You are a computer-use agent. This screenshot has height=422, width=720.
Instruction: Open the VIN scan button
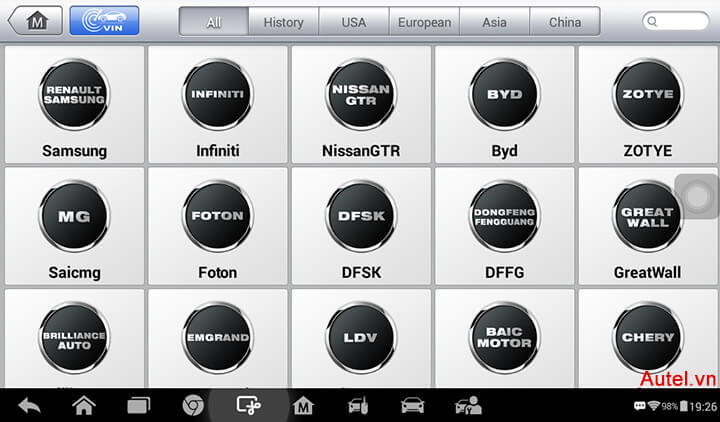(104, 21)
